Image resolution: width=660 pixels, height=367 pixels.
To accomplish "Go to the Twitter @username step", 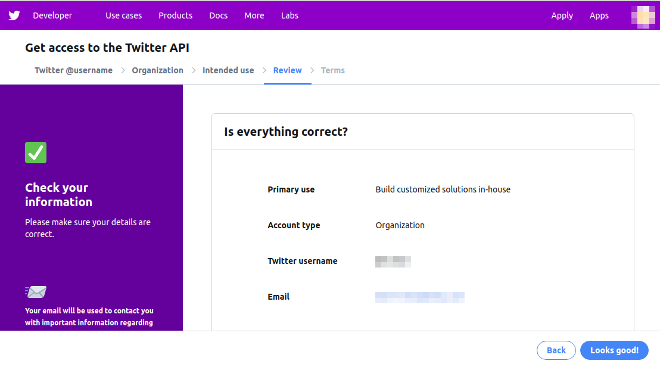I will (x=74, y=70).
